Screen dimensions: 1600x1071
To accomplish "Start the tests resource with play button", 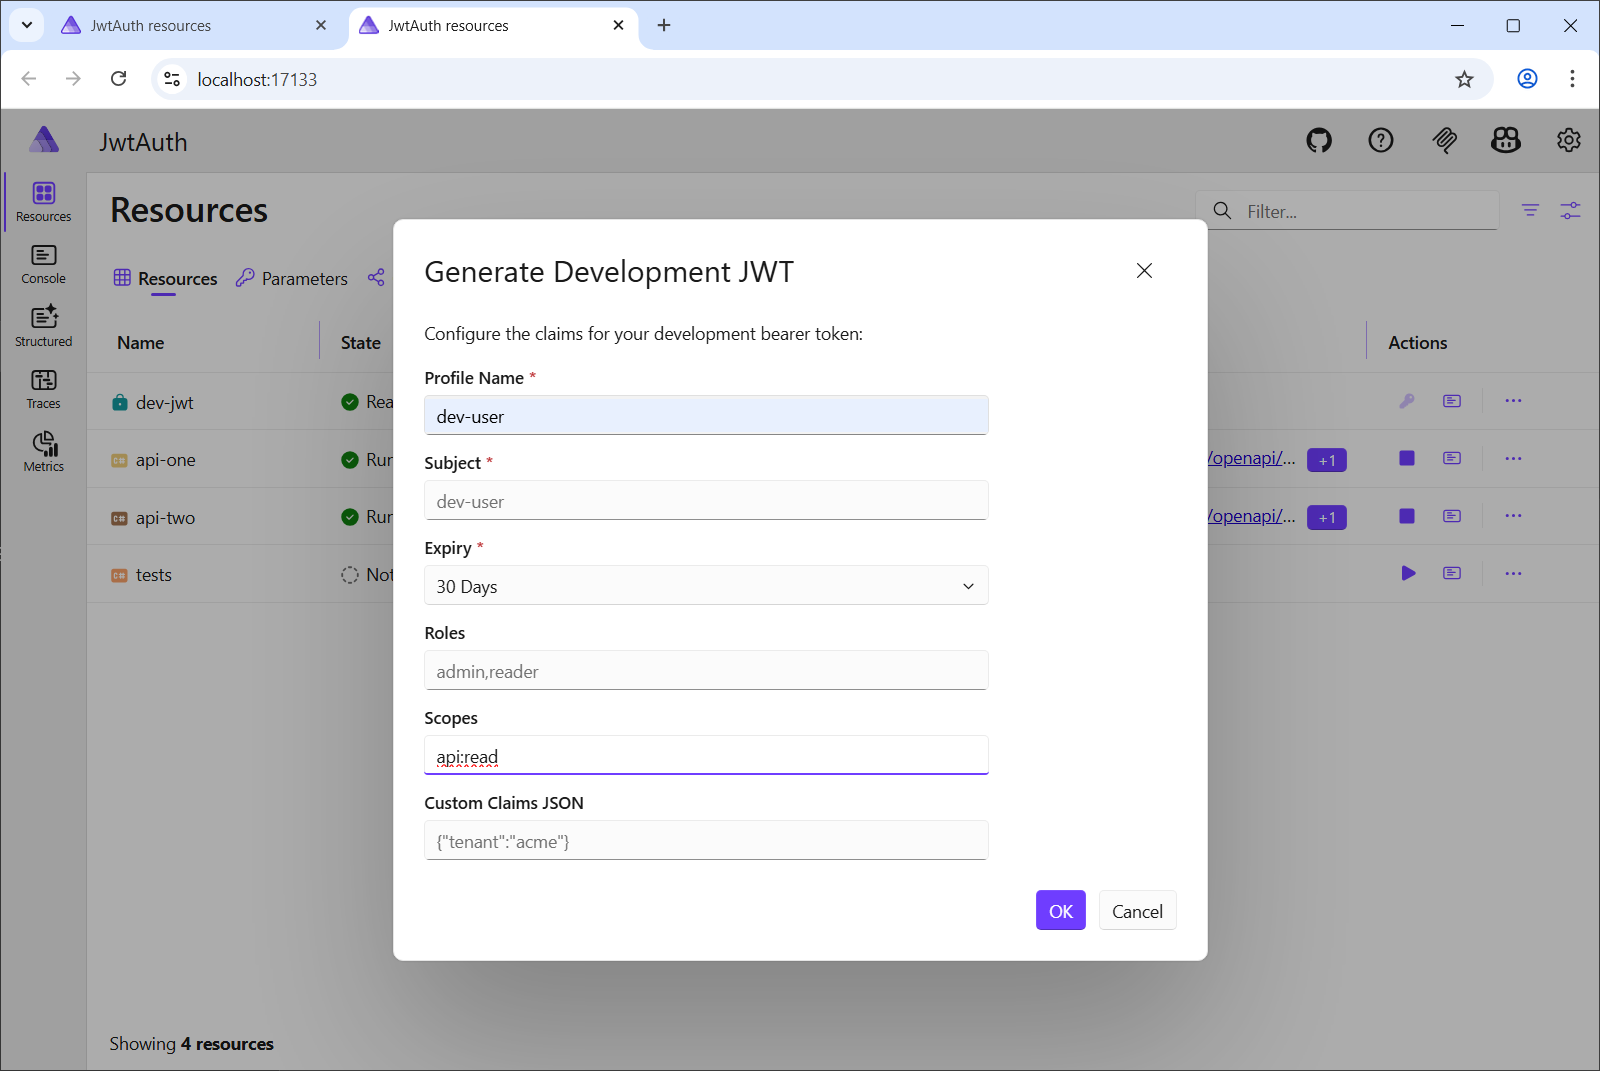I will pos(1408,573).
